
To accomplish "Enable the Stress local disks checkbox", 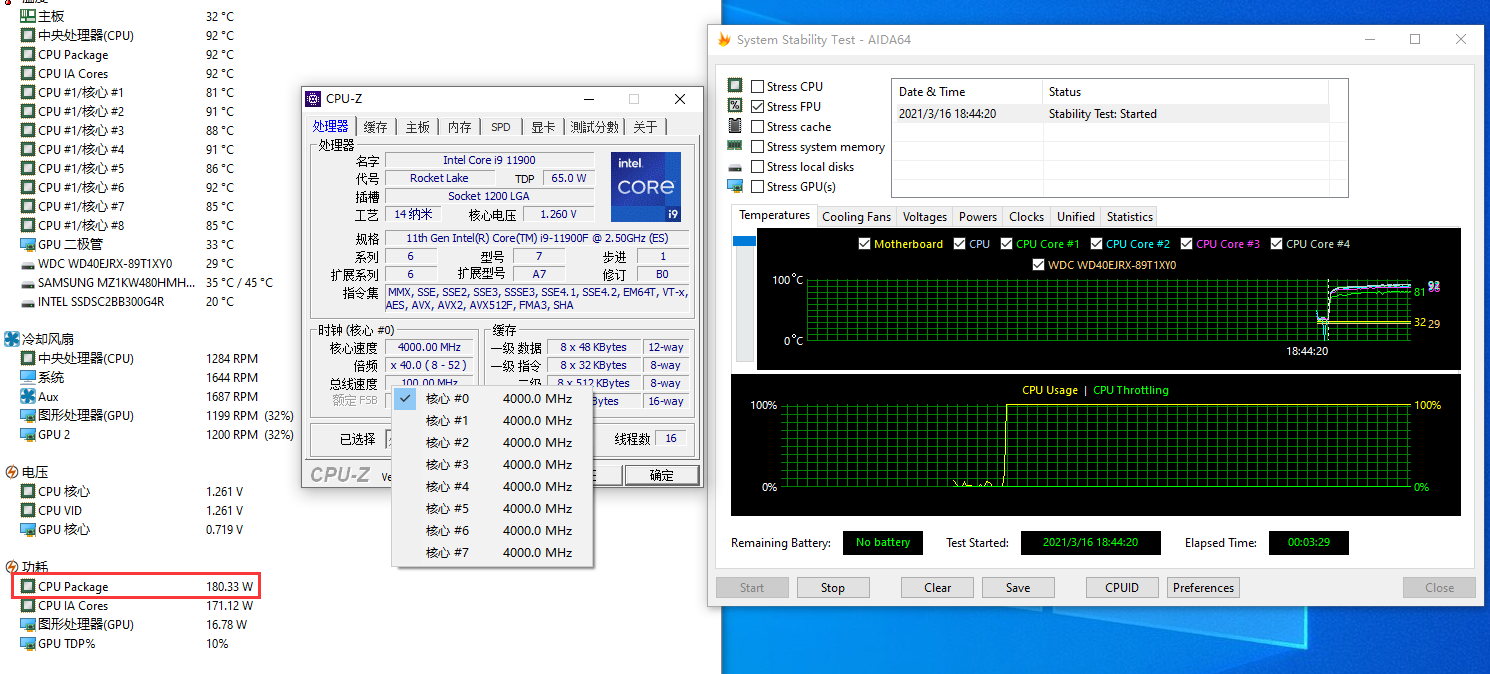I will 758,167.
